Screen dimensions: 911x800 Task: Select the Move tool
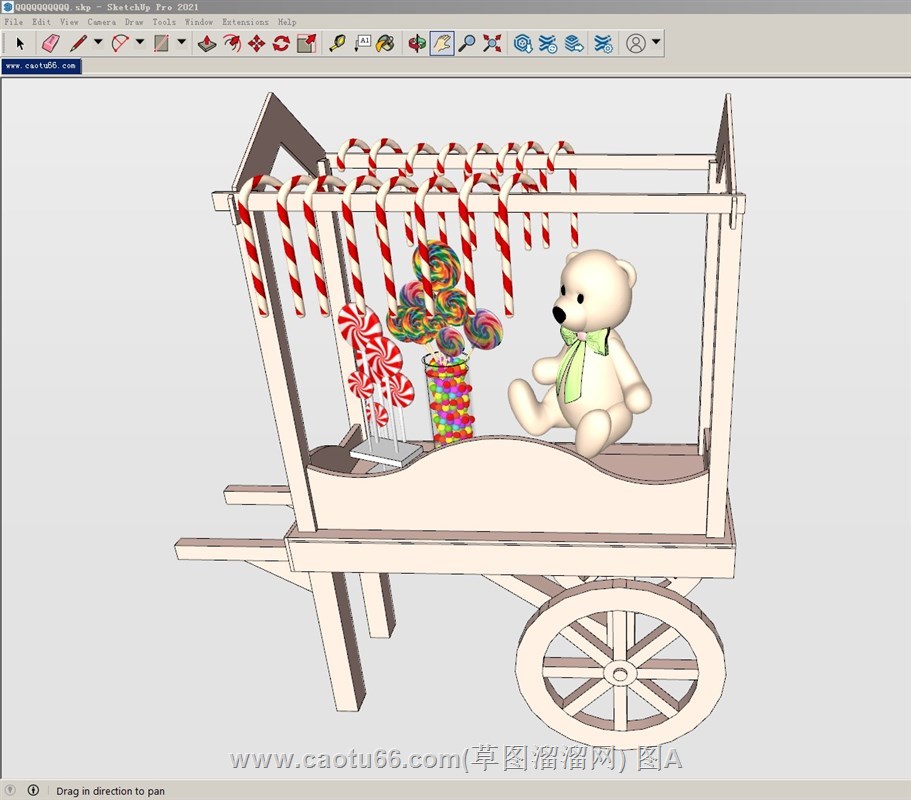coord(256,43)
